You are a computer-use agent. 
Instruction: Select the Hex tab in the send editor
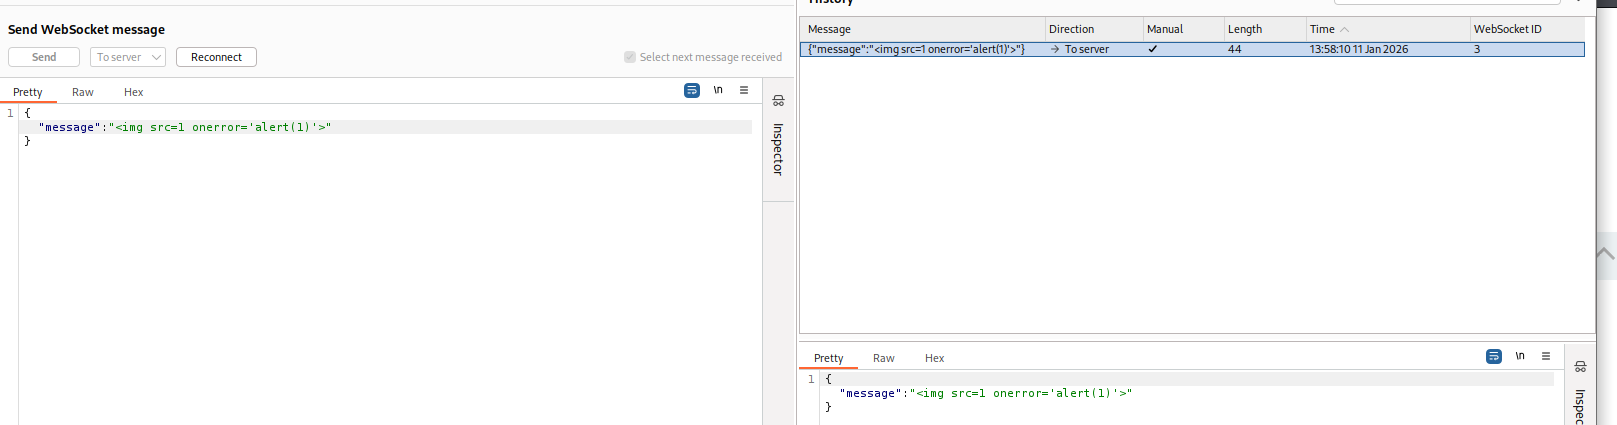tap(133, 92)
